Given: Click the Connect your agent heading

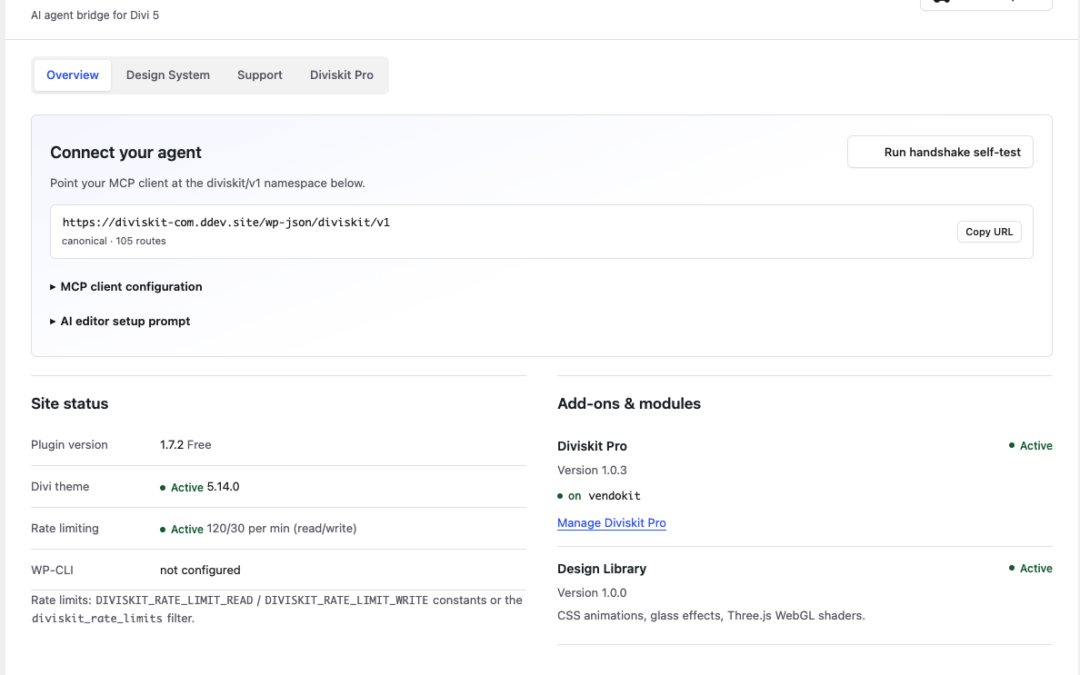Looking at the screenshot, I should pyautogui.click(x=125, y=152).
